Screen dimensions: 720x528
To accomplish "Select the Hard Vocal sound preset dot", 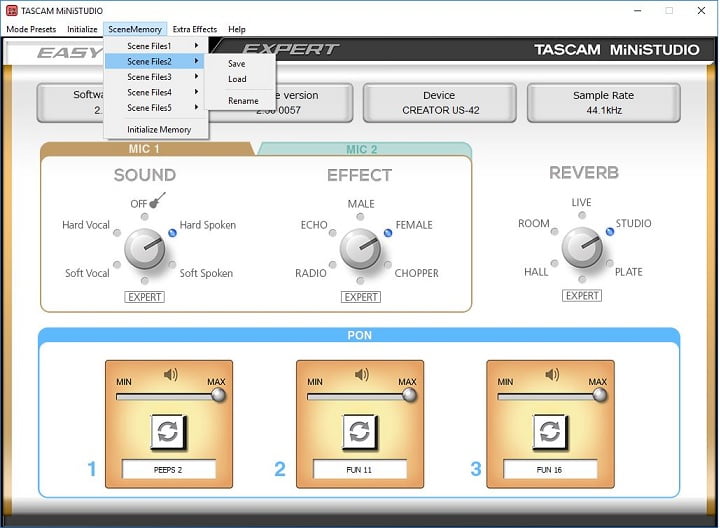I will click(x=117, y=233).
